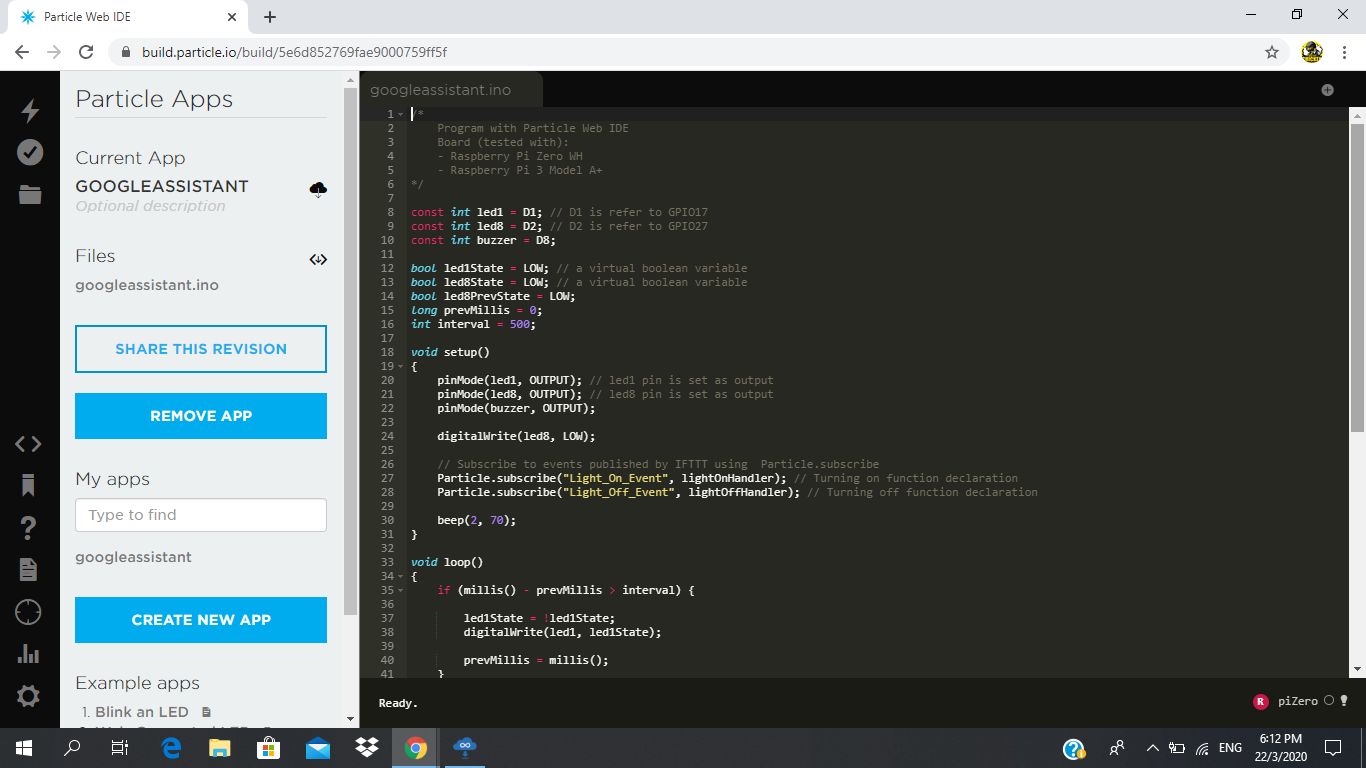Click the document icon beside Blink an LED
Image resolution: width=1366 pixels, height=768 pixels.
click(x=207, y=712)
